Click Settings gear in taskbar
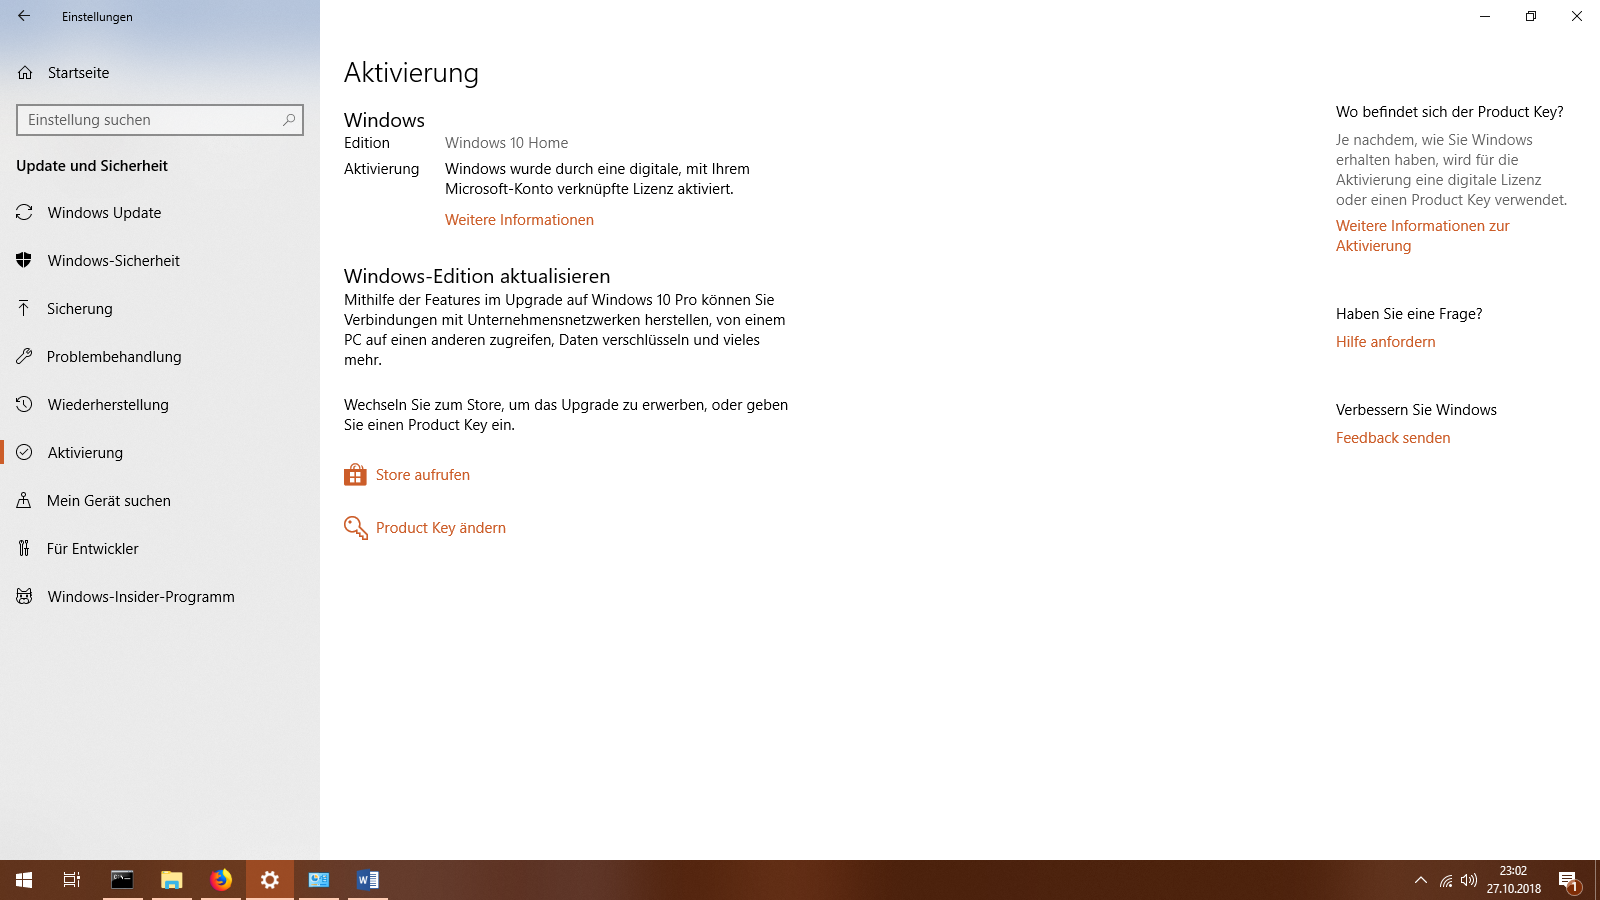 tap(270, 880)
